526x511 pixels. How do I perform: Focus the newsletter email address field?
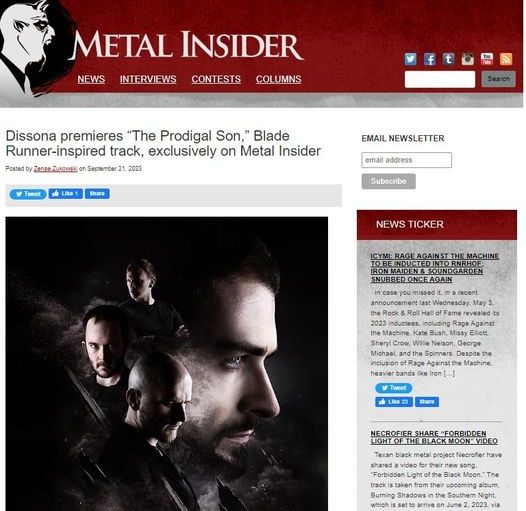coord(407,160)
